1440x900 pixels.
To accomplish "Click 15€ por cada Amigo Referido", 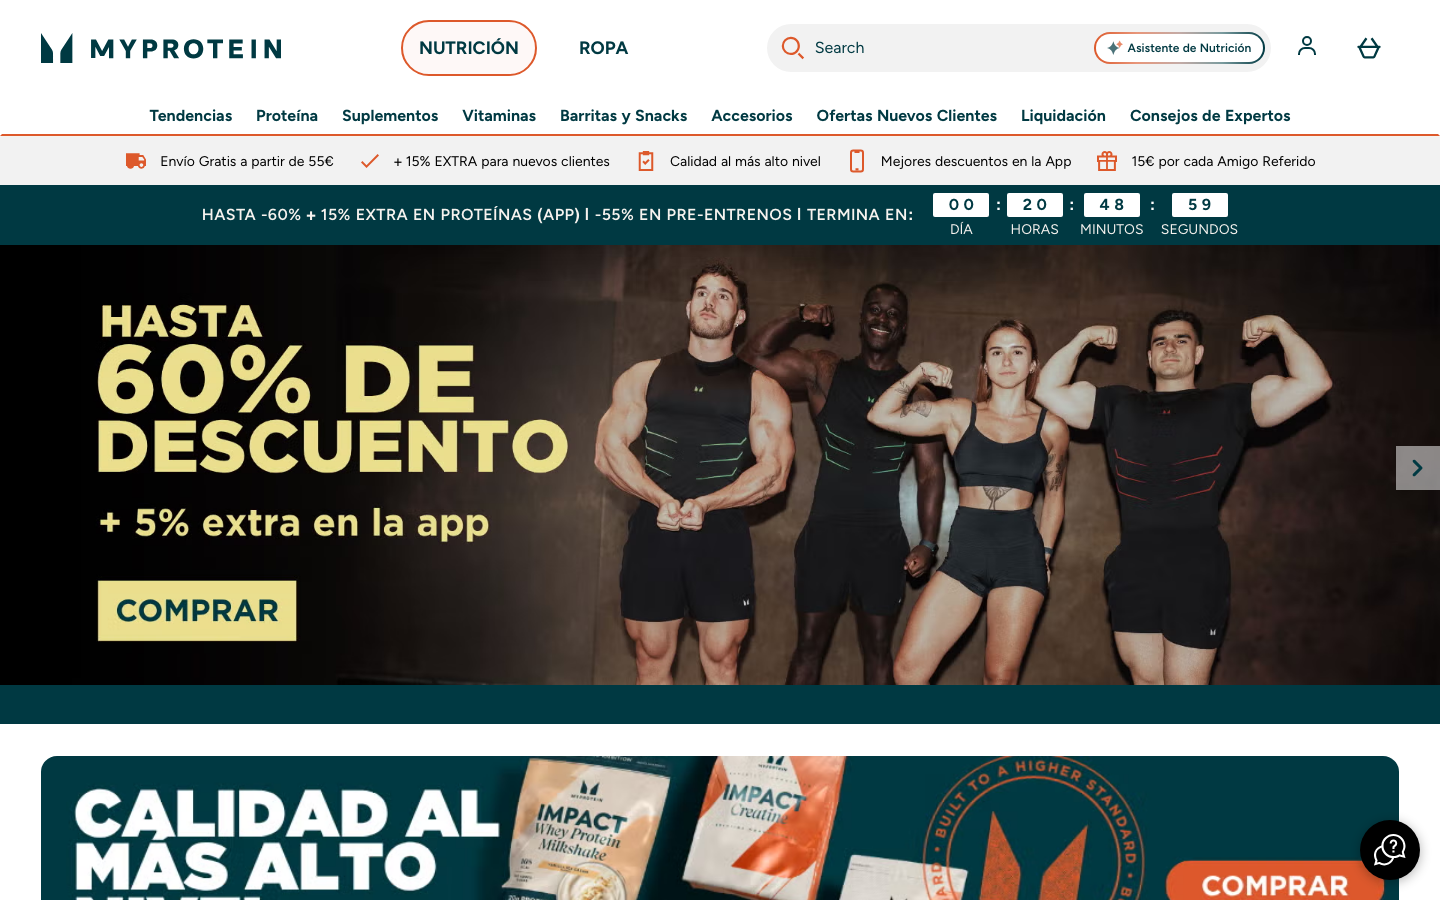I will 1223,161.
